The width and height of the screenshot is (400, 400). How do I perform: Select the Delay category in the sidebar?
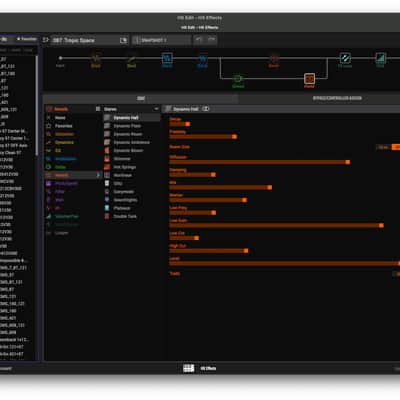point(60,167)
